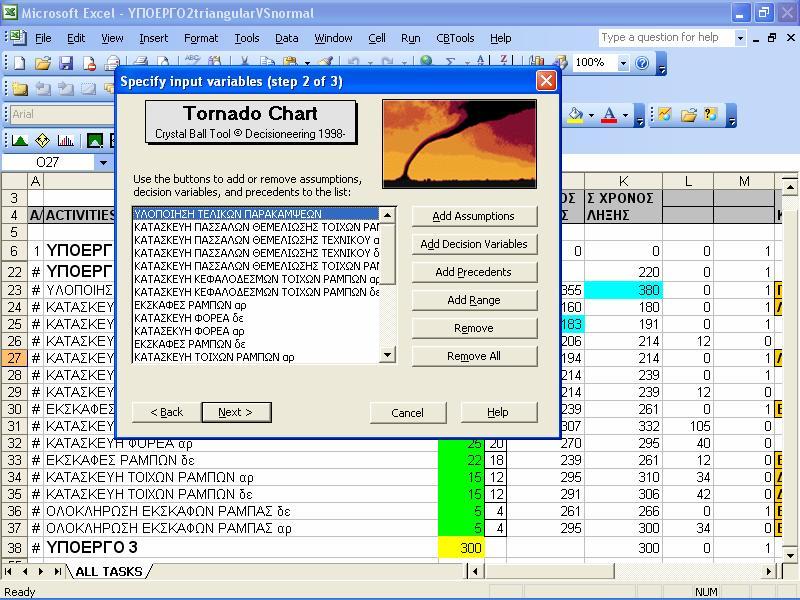Click the Add Decision Variables button
Screen dimensions: 800x600
point(474,244)
